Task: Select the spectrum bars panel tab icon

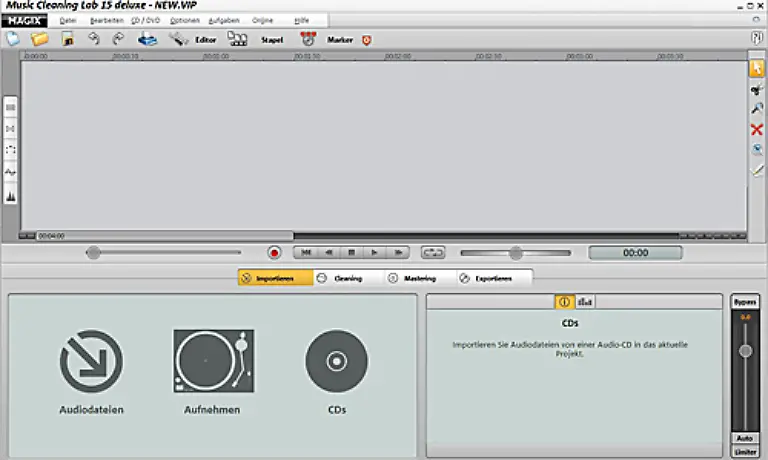Action: (x=585, y=302)
